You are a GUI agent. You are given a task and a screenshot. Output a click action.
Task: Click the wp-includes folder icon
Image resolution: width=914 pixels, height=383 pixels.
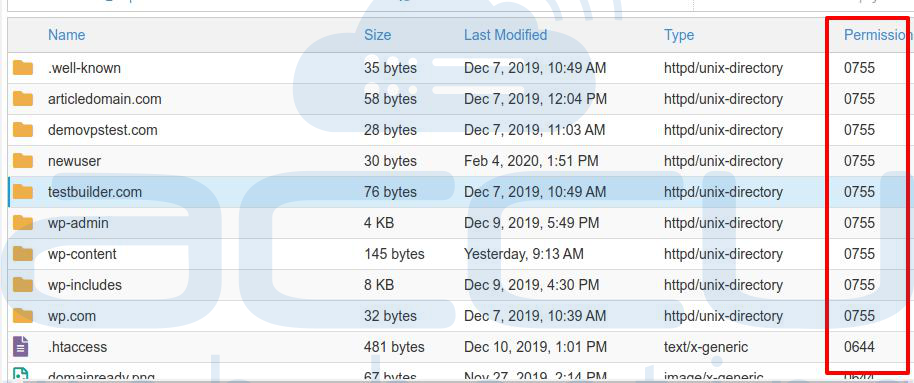[23, 284]
